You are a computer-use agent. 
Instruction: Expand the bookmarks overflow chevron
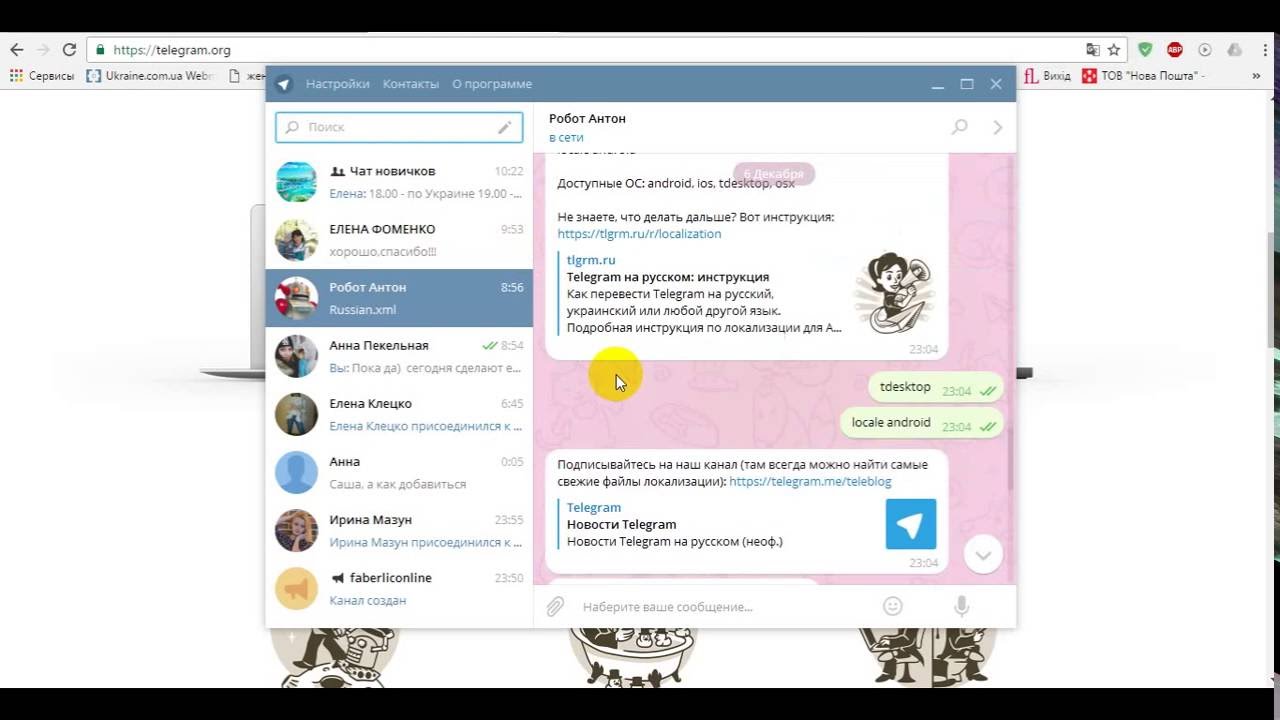tap(1257, 75)
